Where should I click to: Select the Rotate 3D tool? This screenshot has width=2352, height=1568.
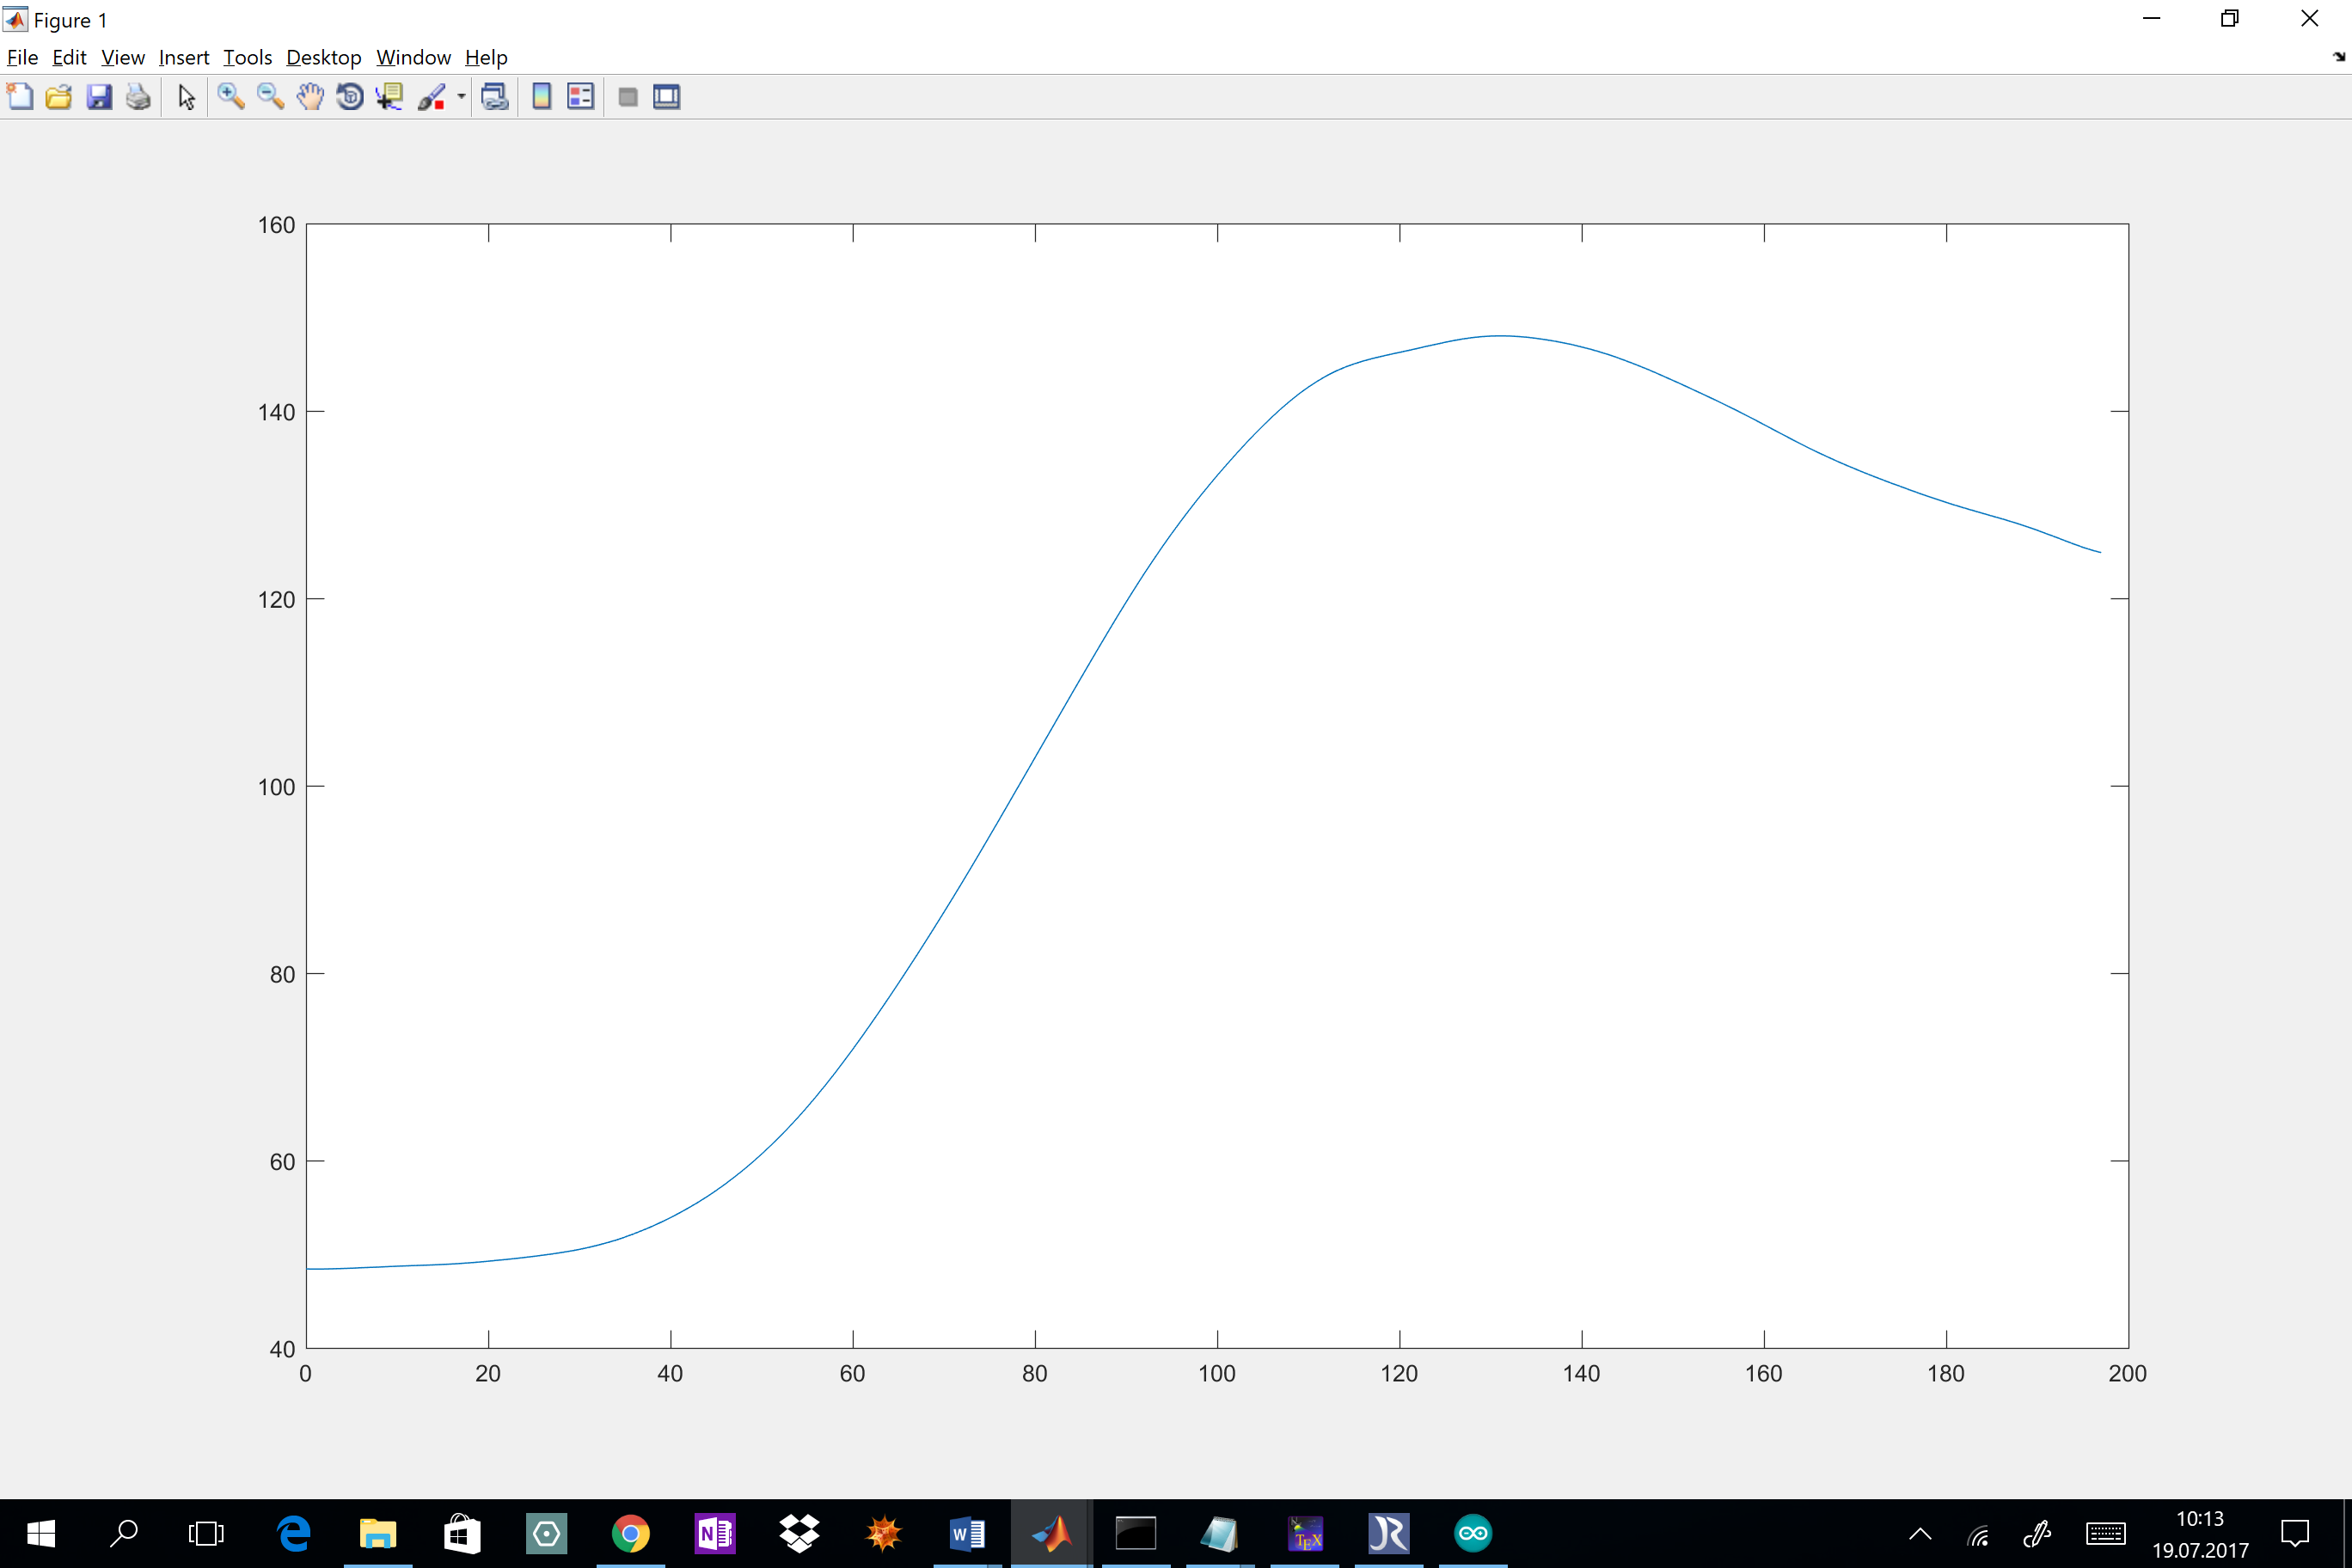350,97
